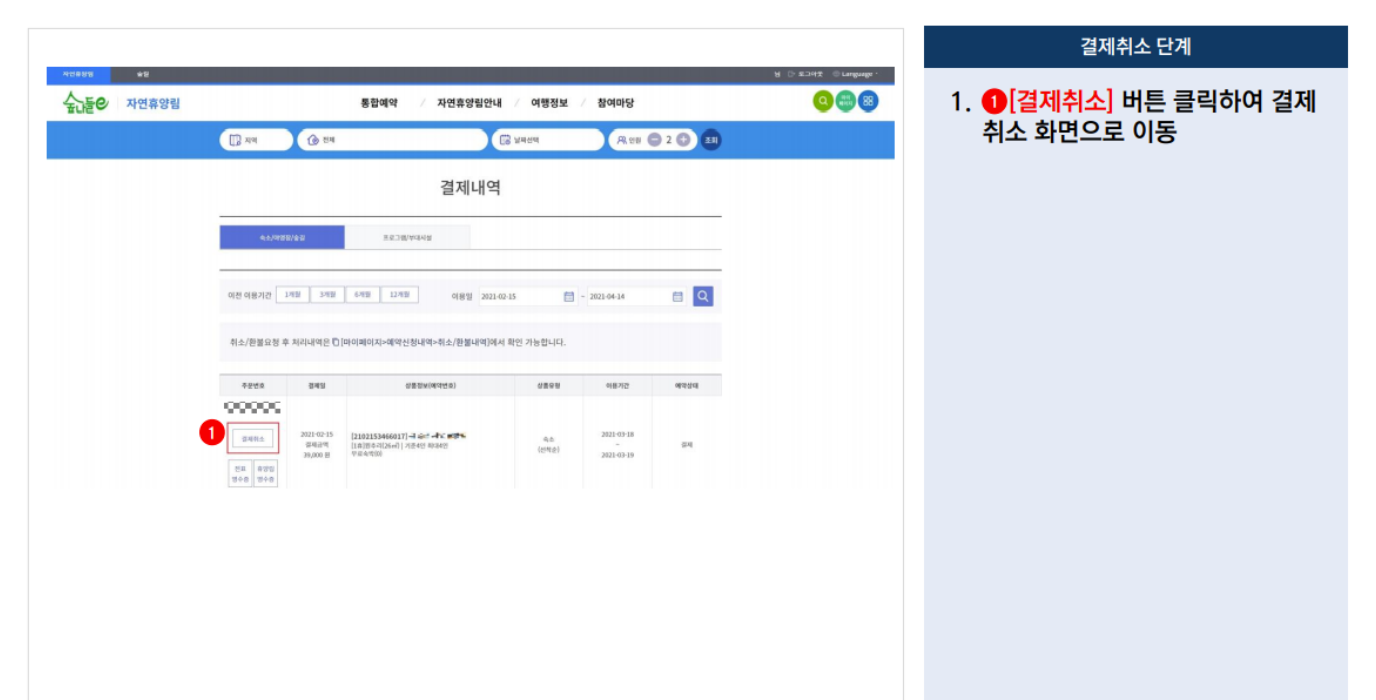Open the Language dropdown in the top bar
Image resolution: width=1376 pixels, height=700 pixels.
857,73
